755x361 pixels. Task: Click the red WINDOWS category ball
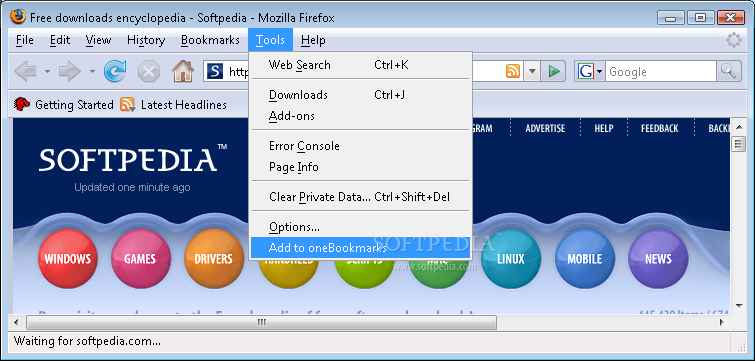(68, 258)
